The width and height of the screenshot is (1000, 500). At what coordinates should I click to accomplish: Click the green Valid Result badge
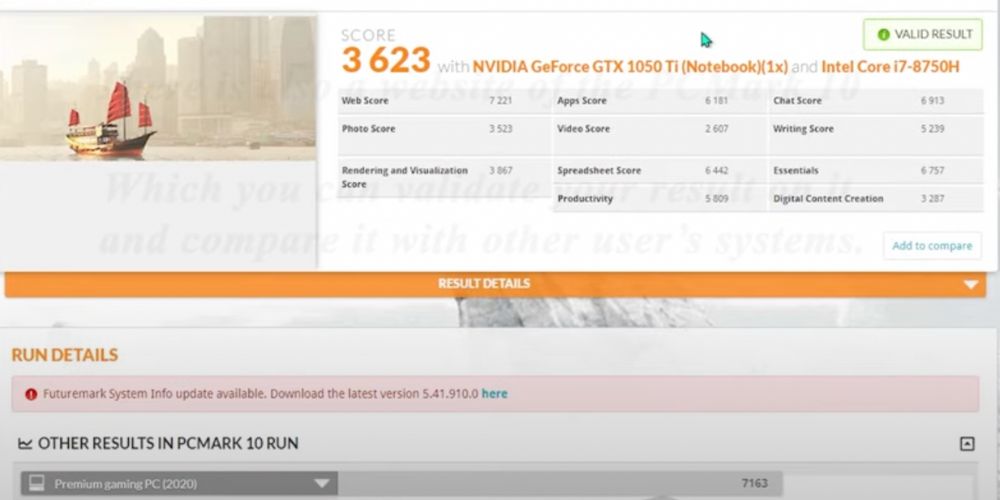tap(922, 34)
